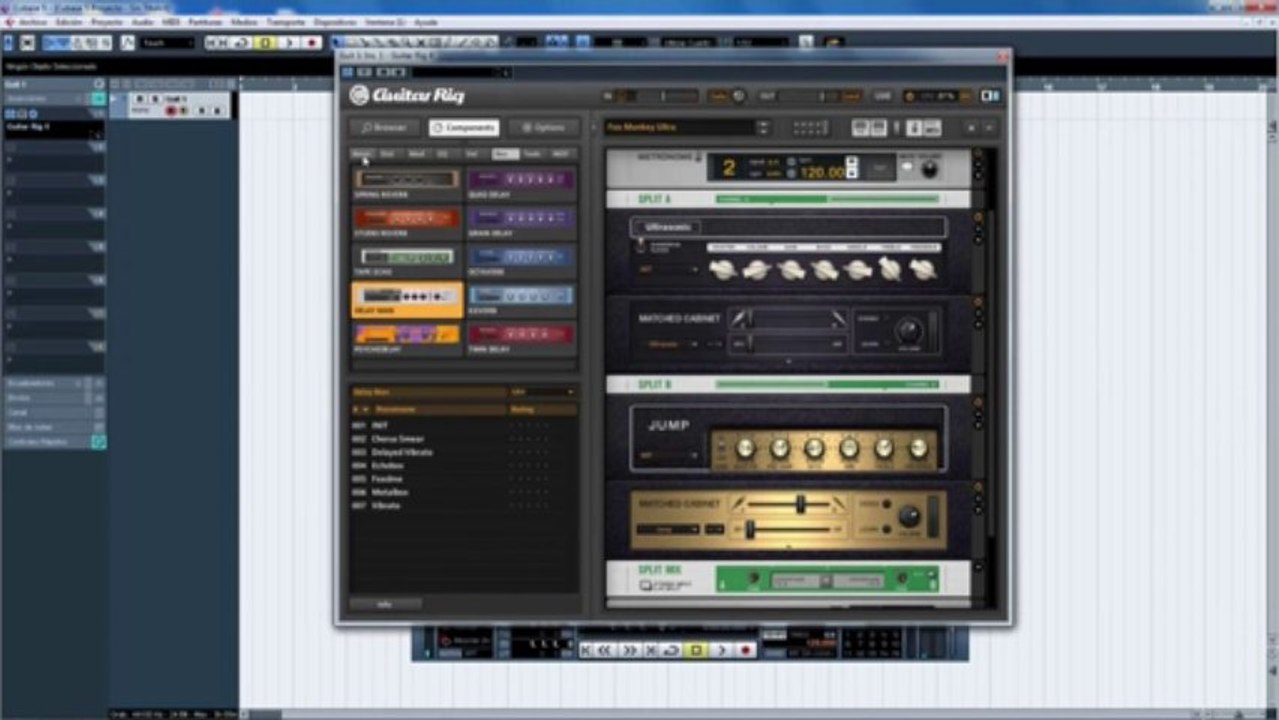This screenshot has height=720, width=1279.
Task: Toggle cycle loop in bottom transport panel
Action: point(672,650)
